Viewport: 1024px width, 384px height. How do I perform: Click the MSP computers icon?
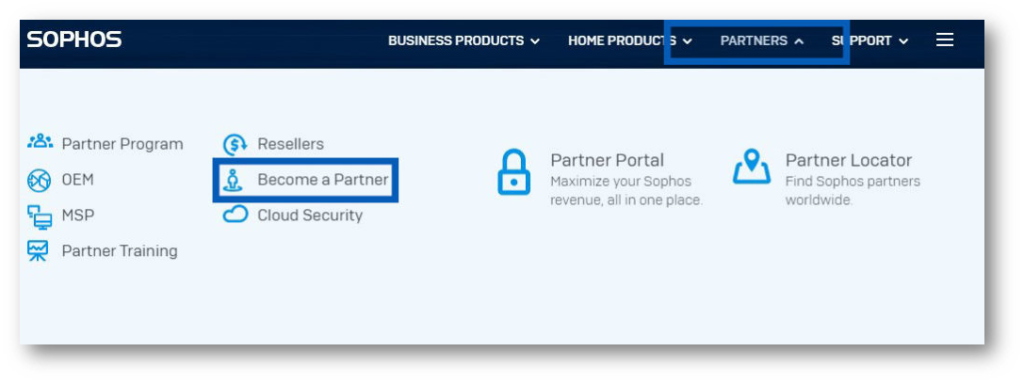[x=39, y=217]
